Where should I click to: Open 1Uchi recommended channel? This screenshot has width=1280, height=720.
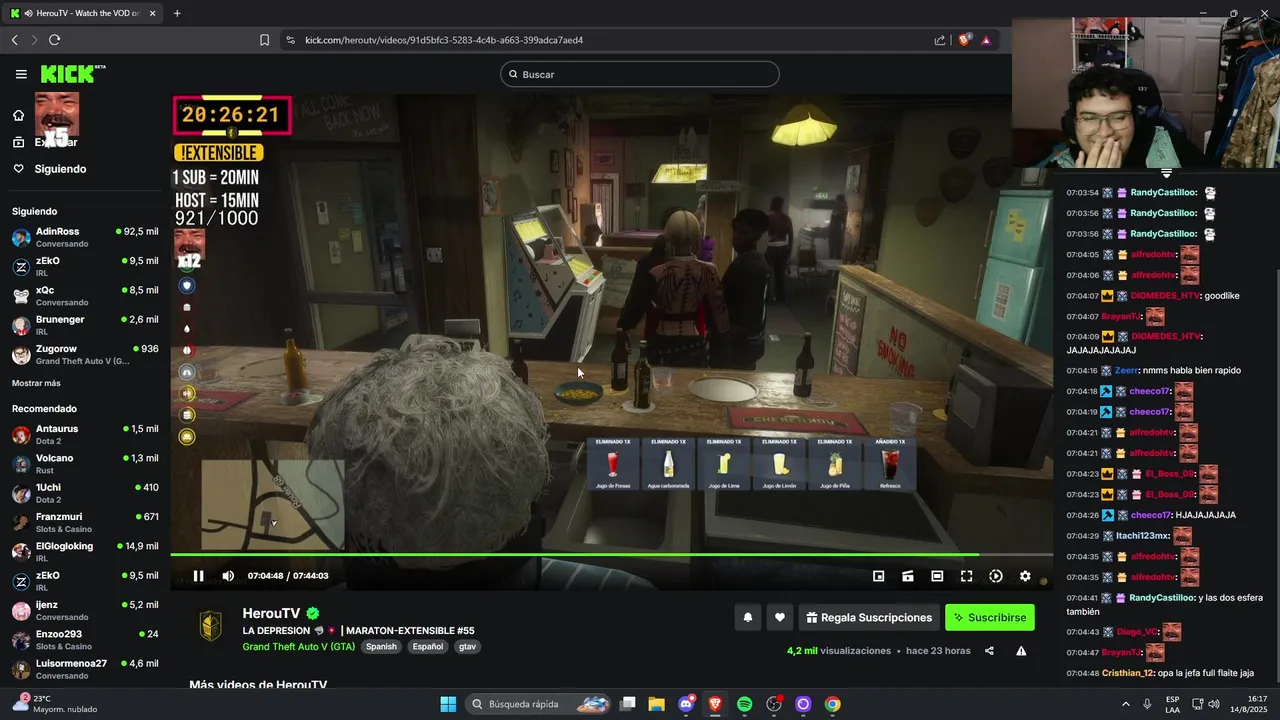85,493
